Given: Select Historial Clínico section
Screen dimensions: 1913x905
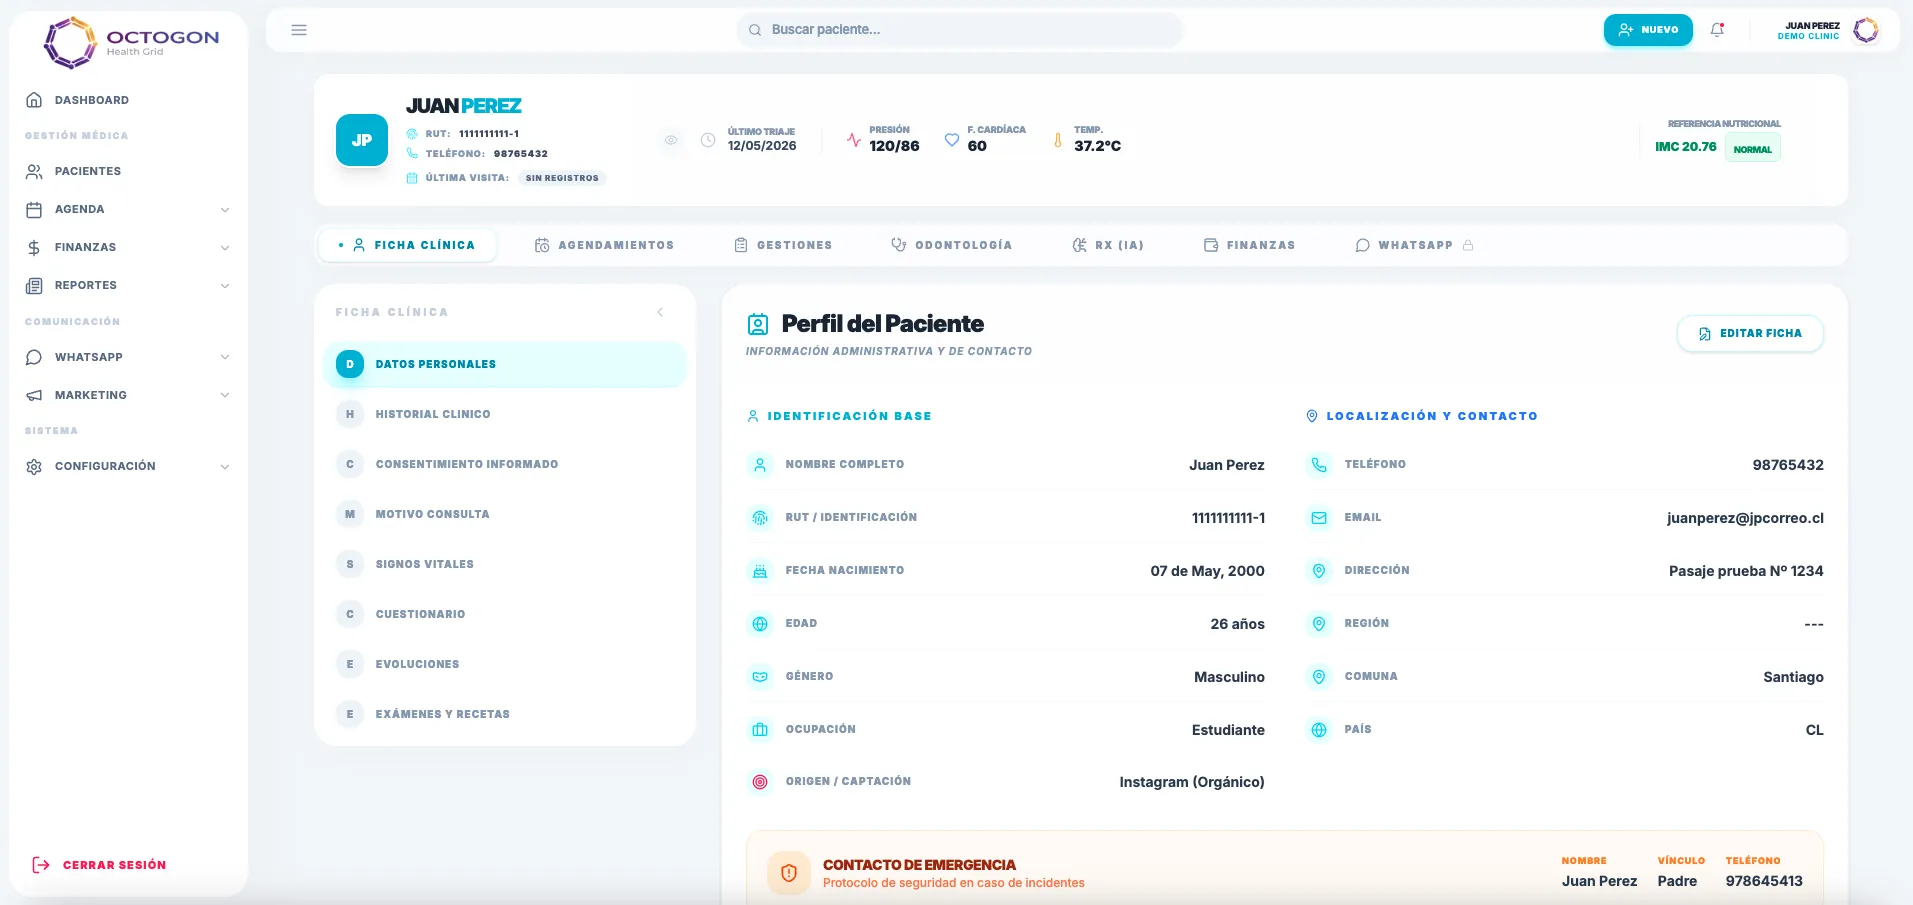Looking at the screenshot, I should [505, 414].
